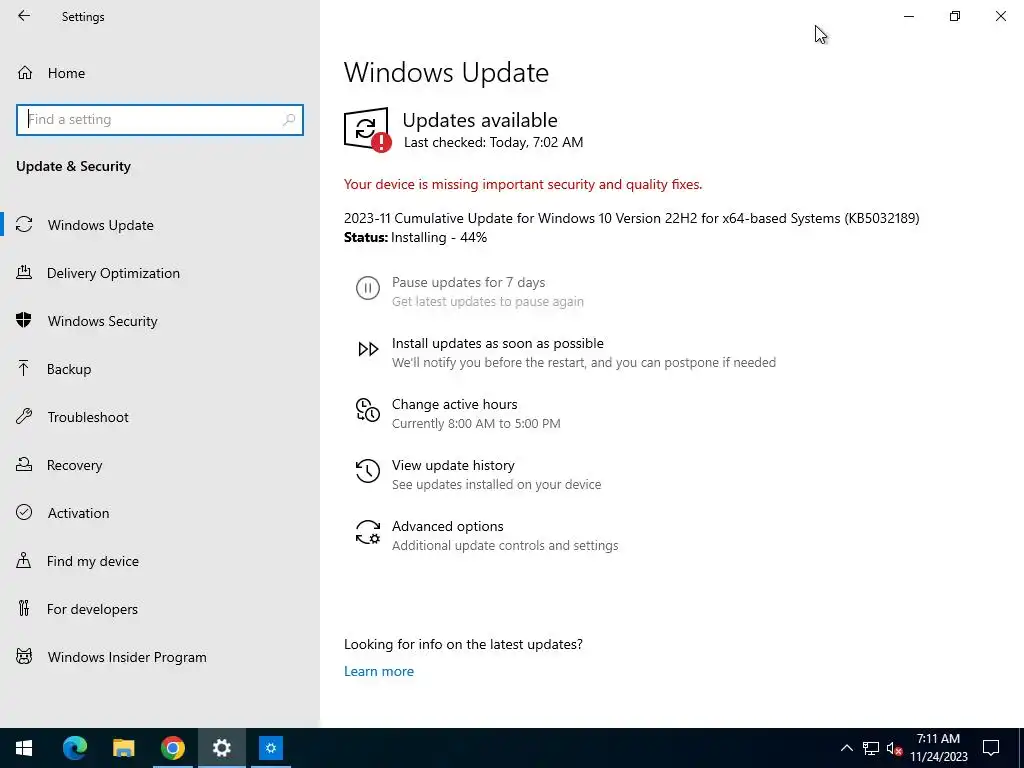
Task: Click the update history clock icon
Action: click(x=368, y=471)
